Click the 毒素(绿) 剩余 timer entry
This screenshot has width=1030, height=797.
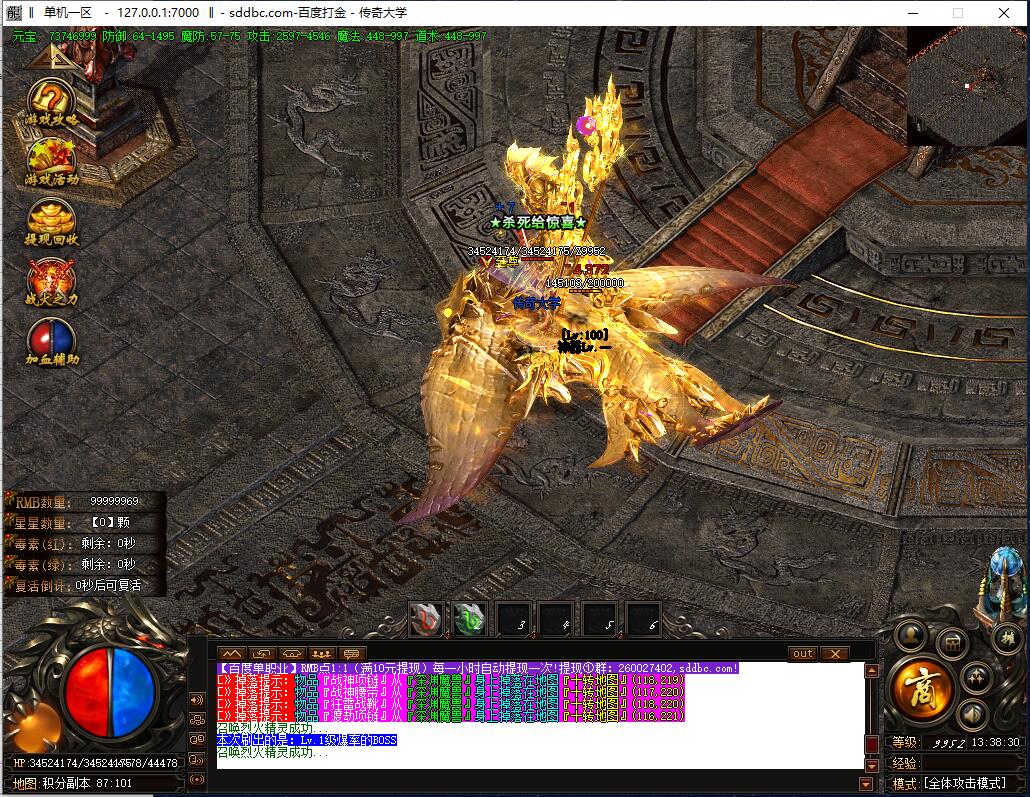coord(84,564)
